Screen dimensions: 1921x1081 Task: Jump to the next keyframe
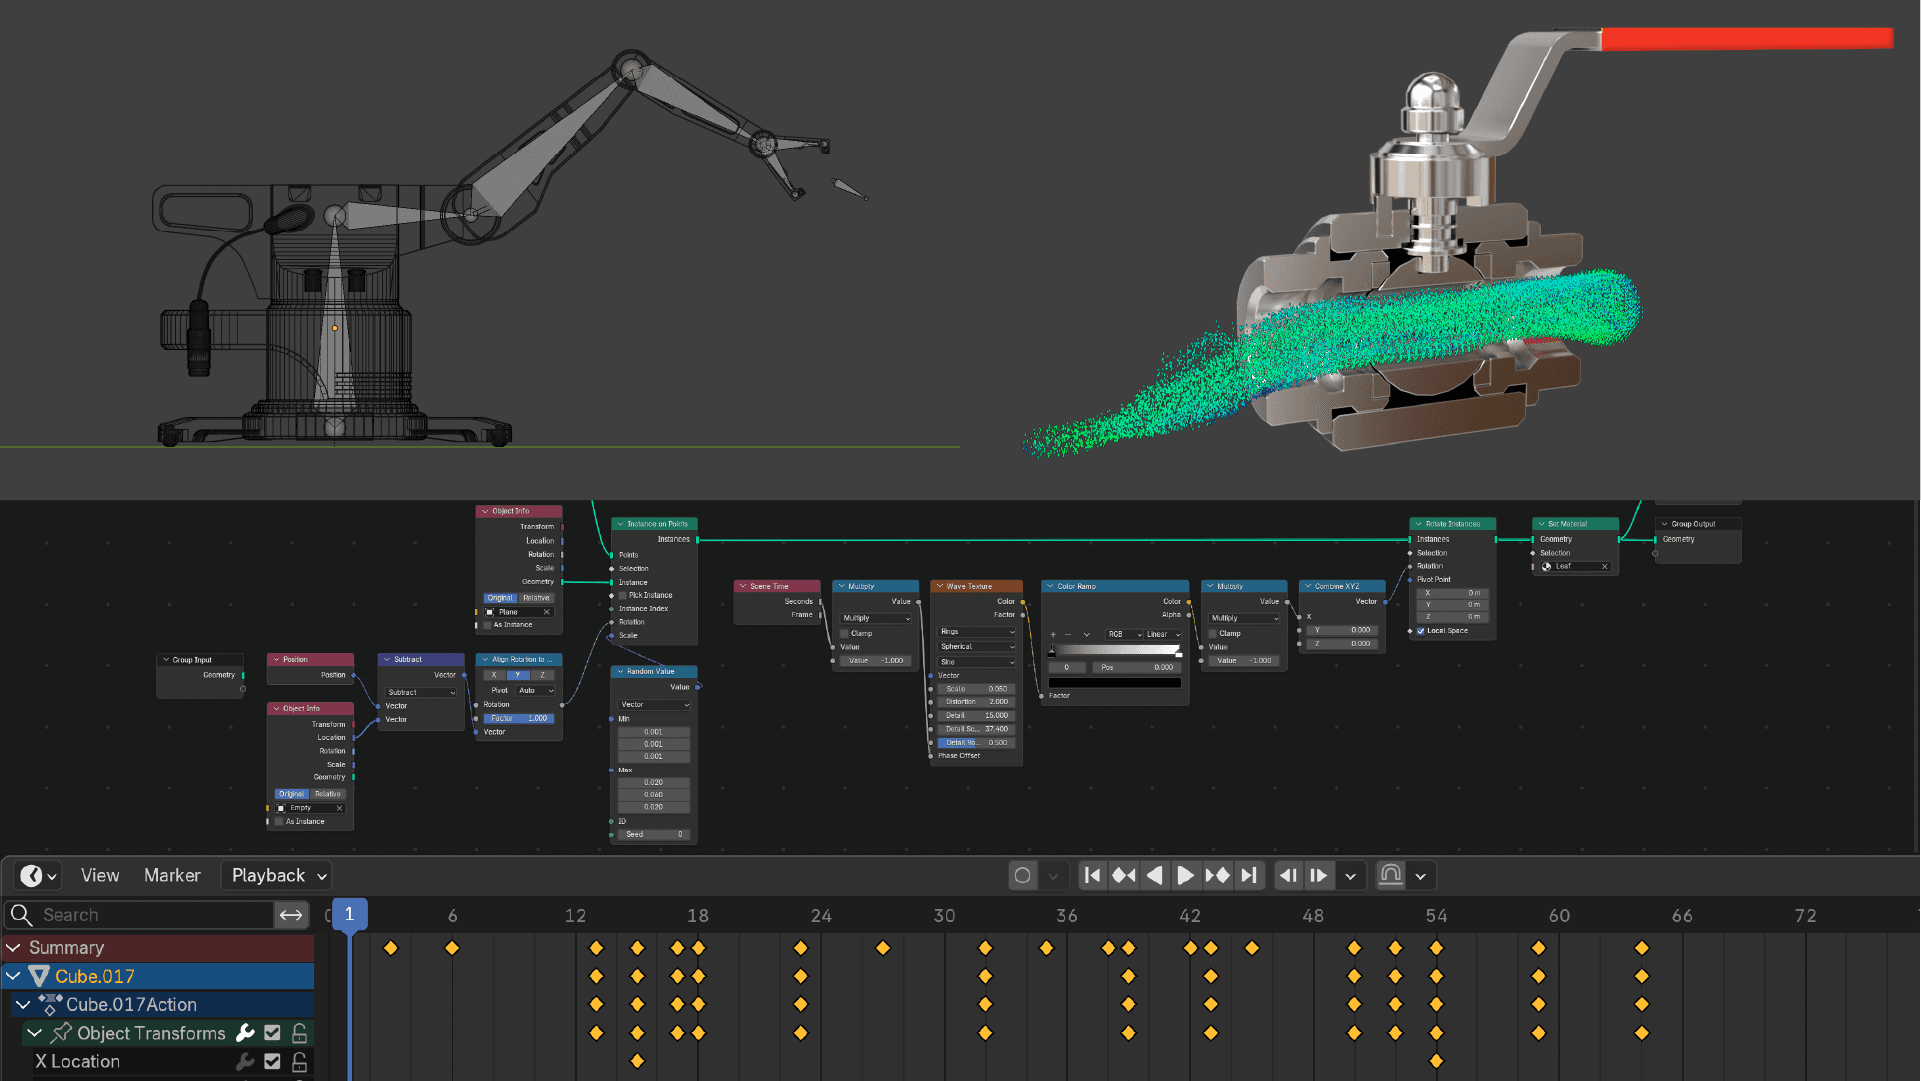pos(1217,876)
